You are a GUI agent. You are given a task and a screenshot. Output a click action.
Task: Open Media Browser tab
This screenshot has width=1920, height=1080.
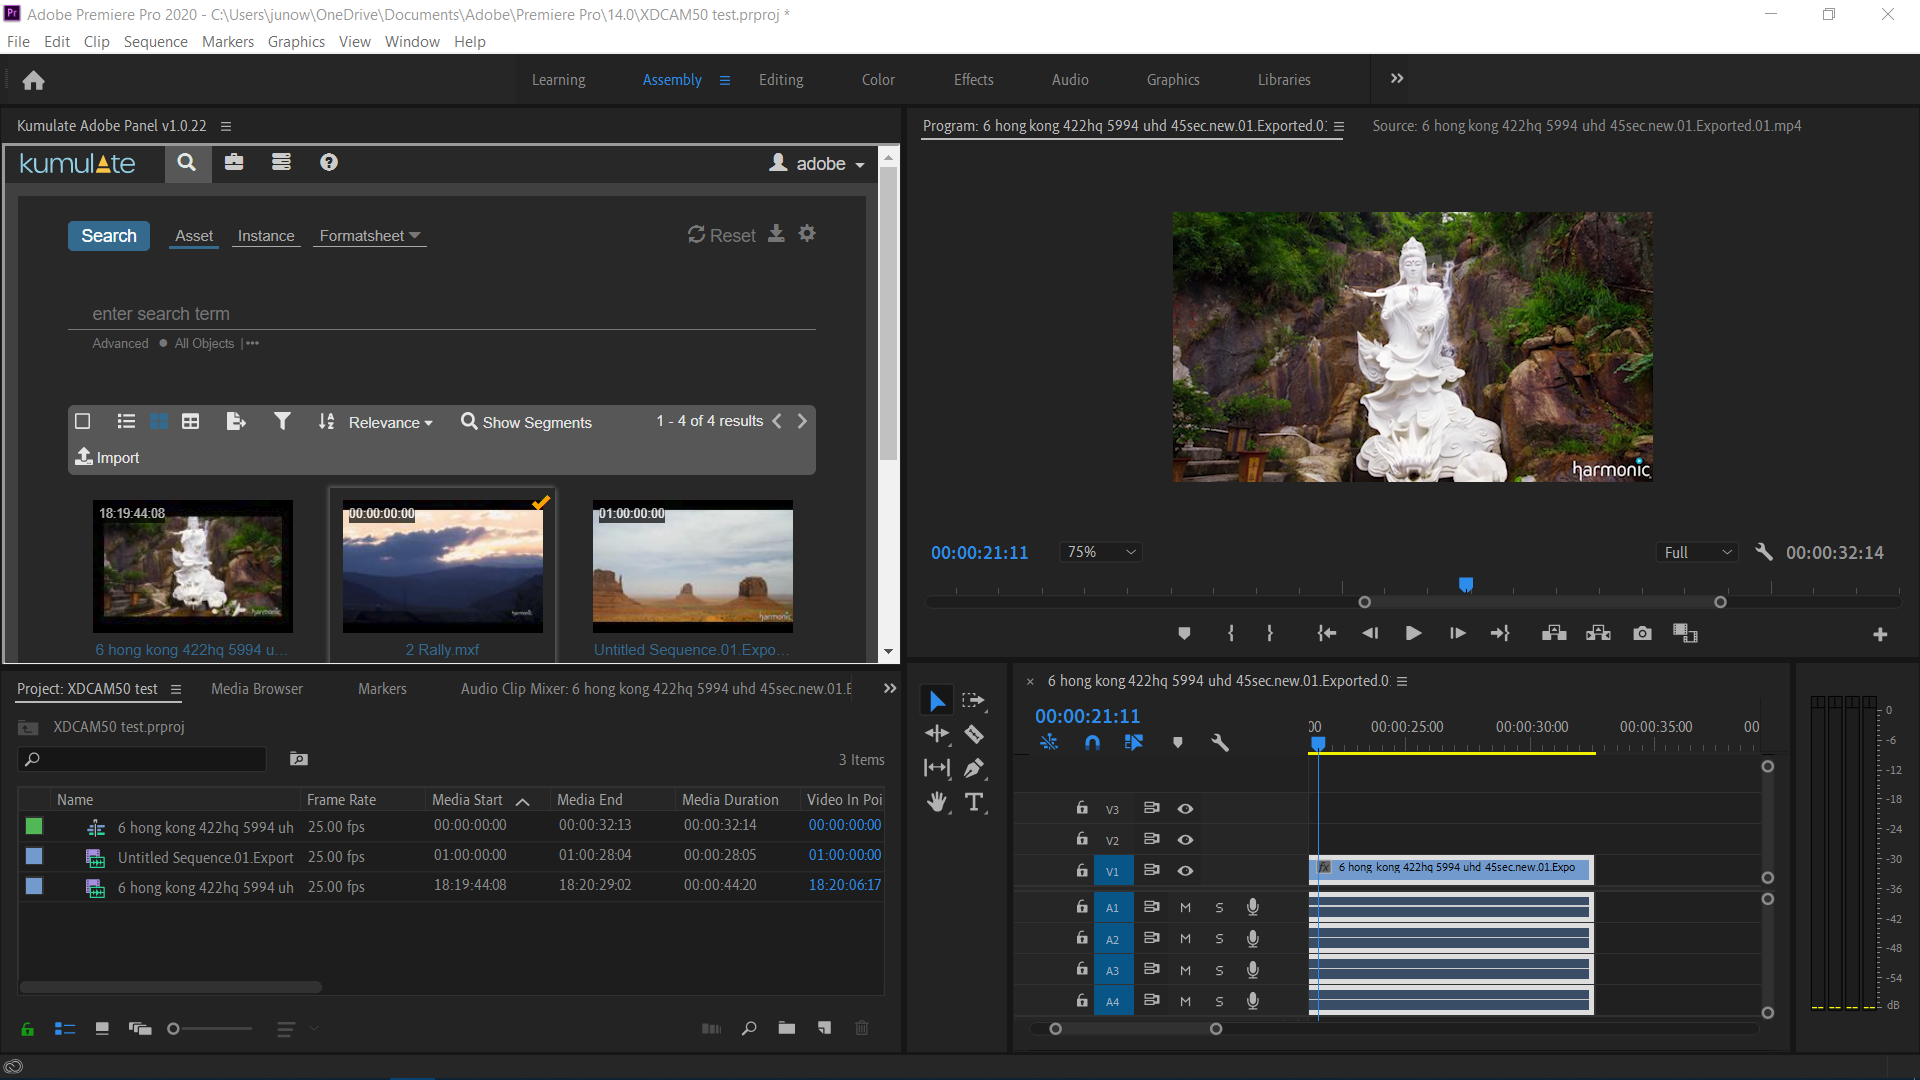[257, 689]
